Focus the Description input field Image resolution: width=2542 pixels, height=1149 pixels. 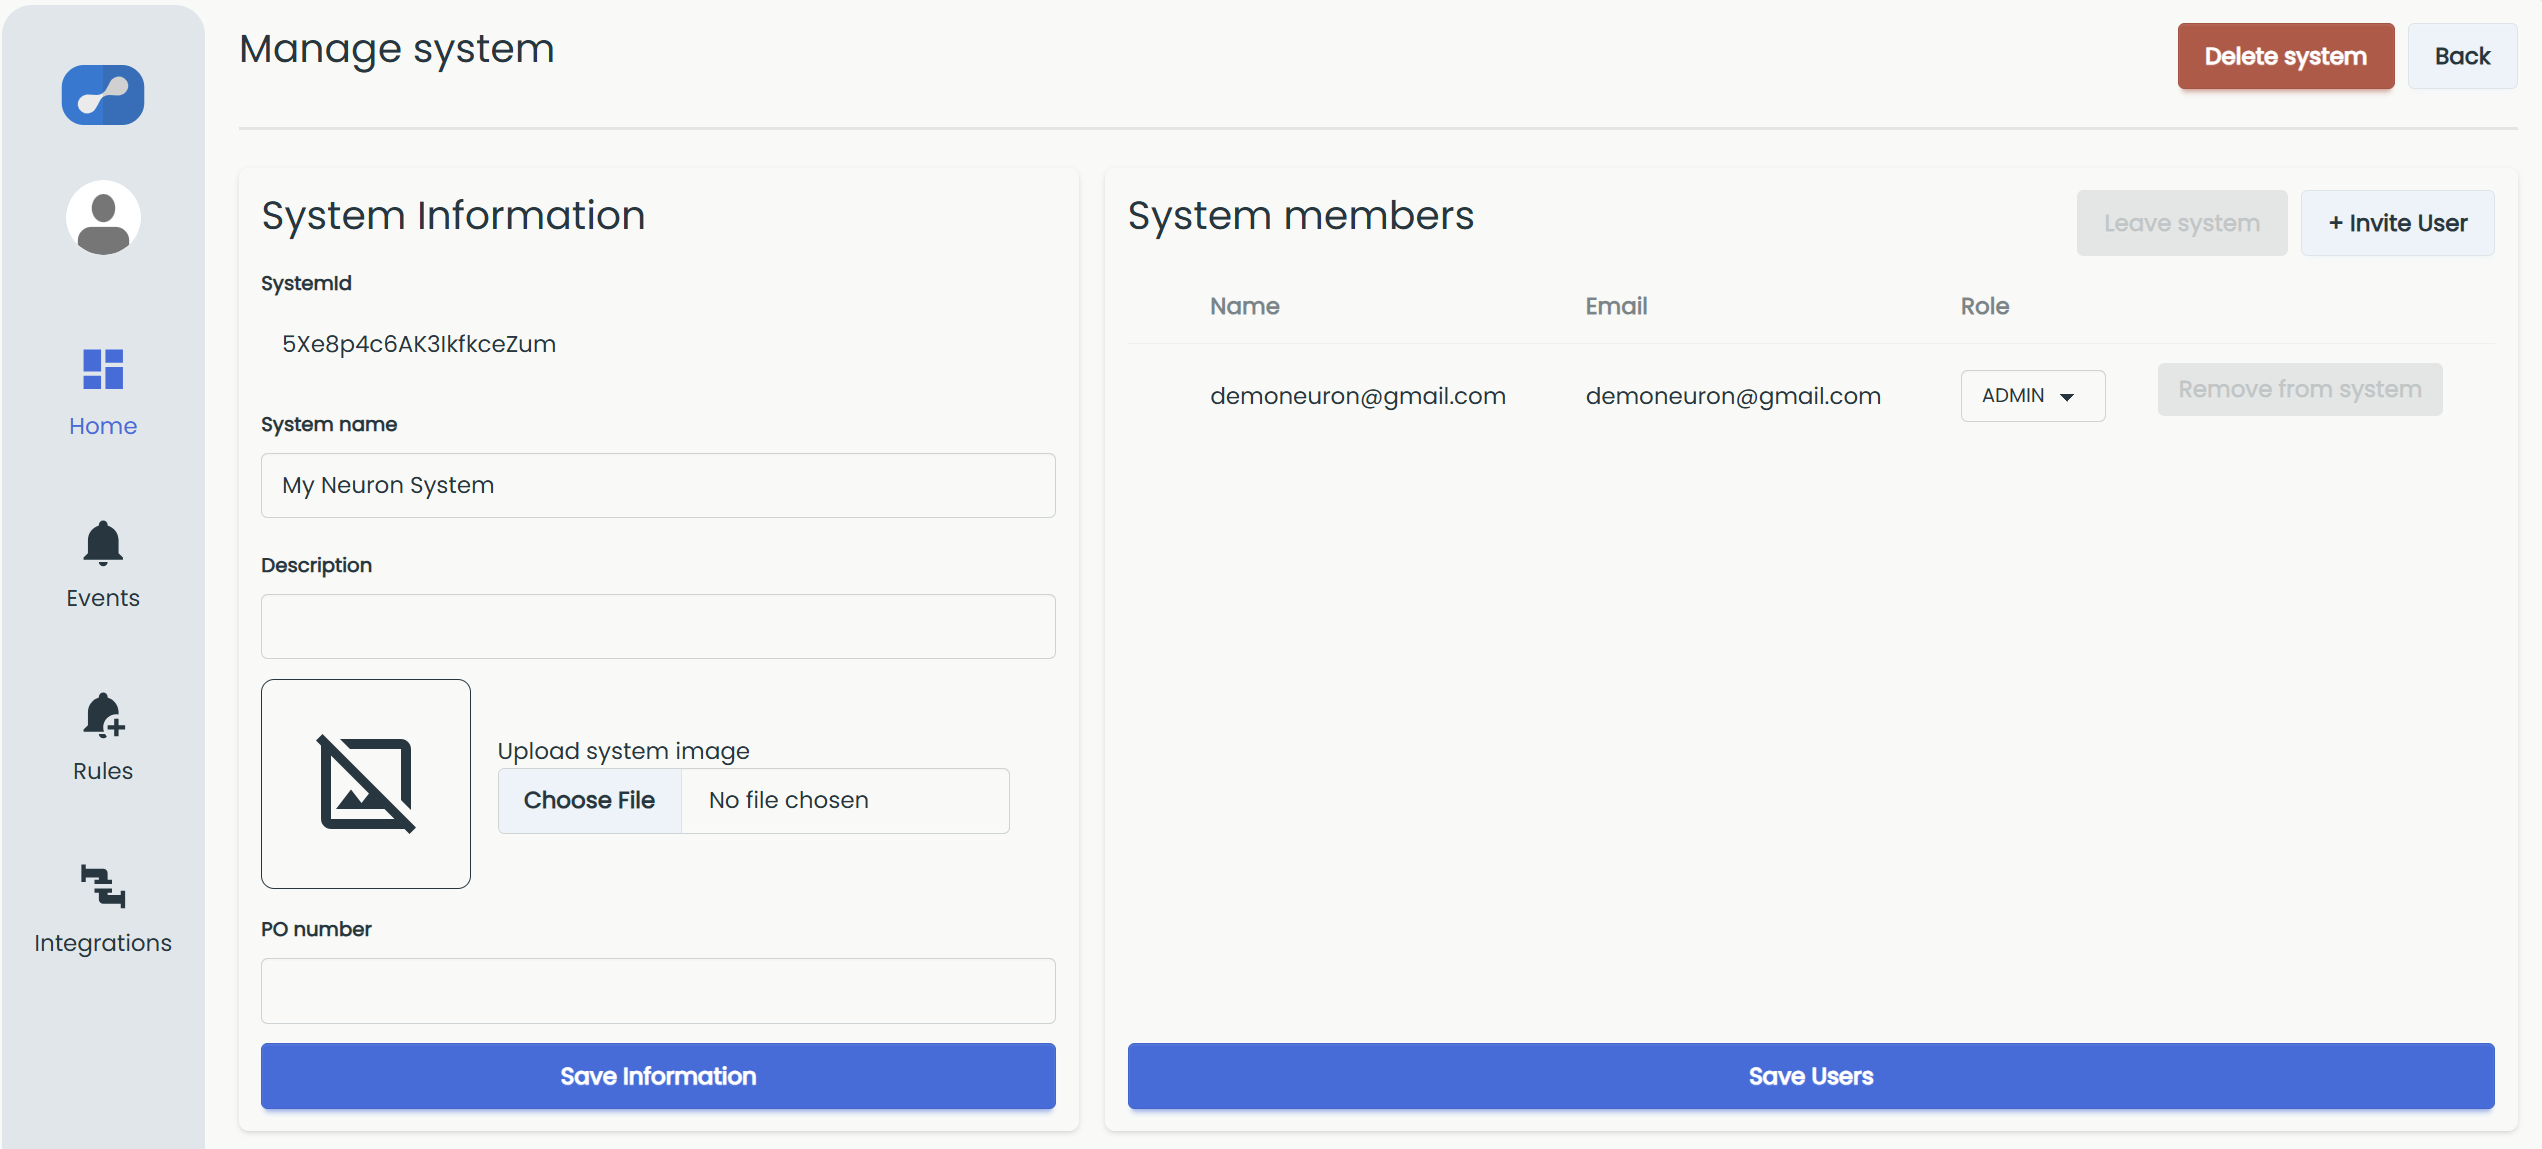pyautogui.click(x=658, y=626)
